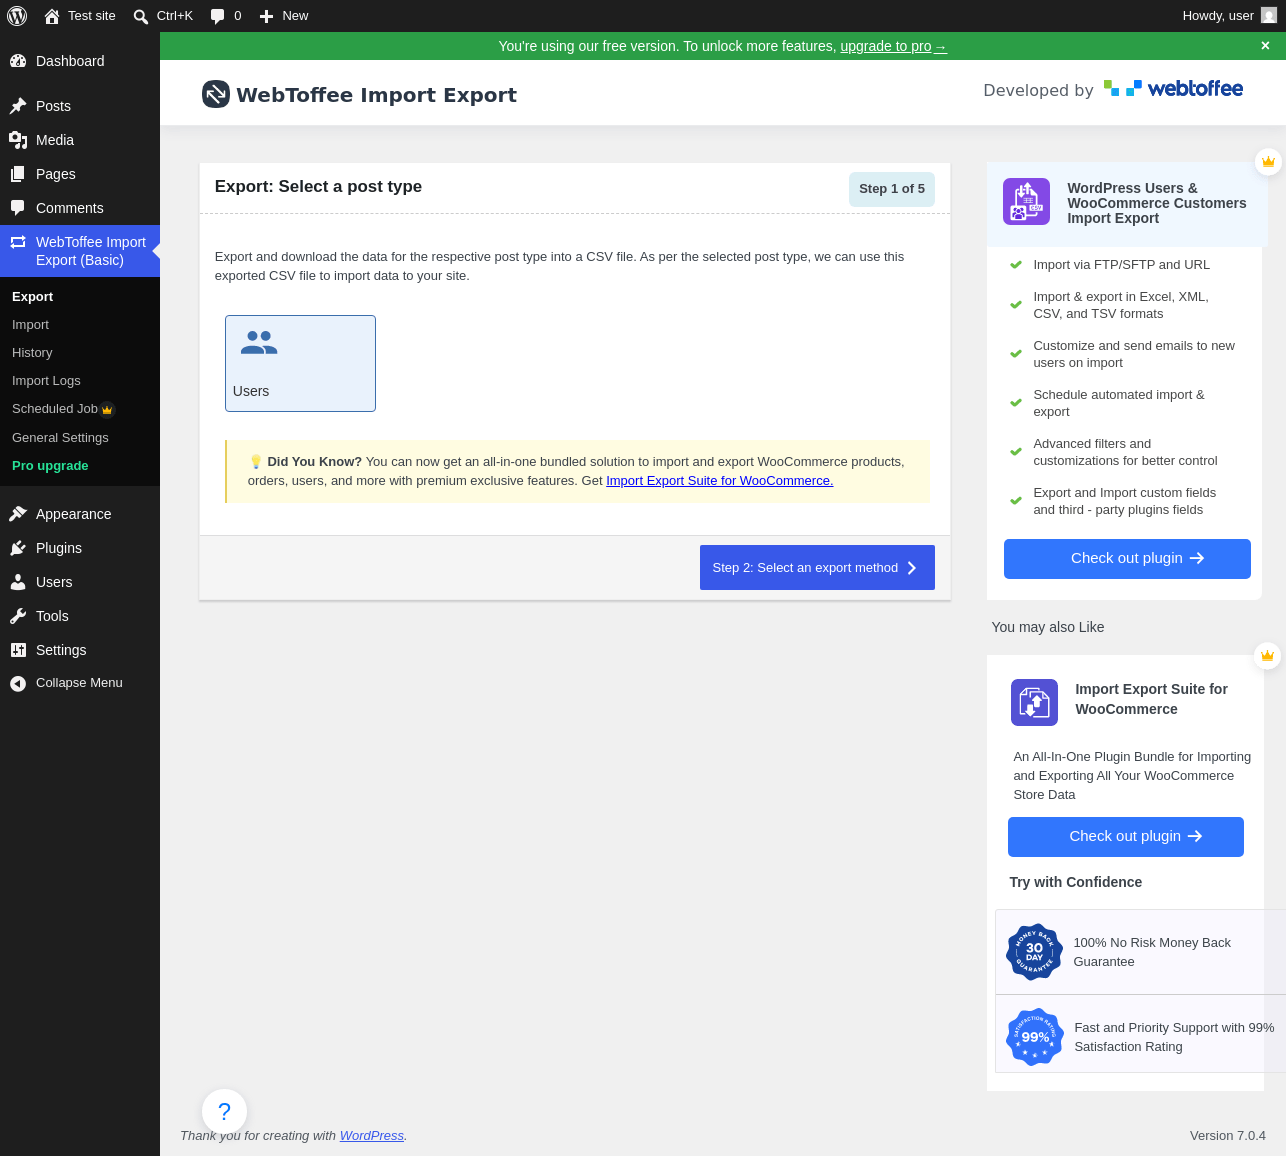This screenshot has height=1156, width=1286.
Task: Click the Comments bubble icon in sidebar
Action: 18,208
